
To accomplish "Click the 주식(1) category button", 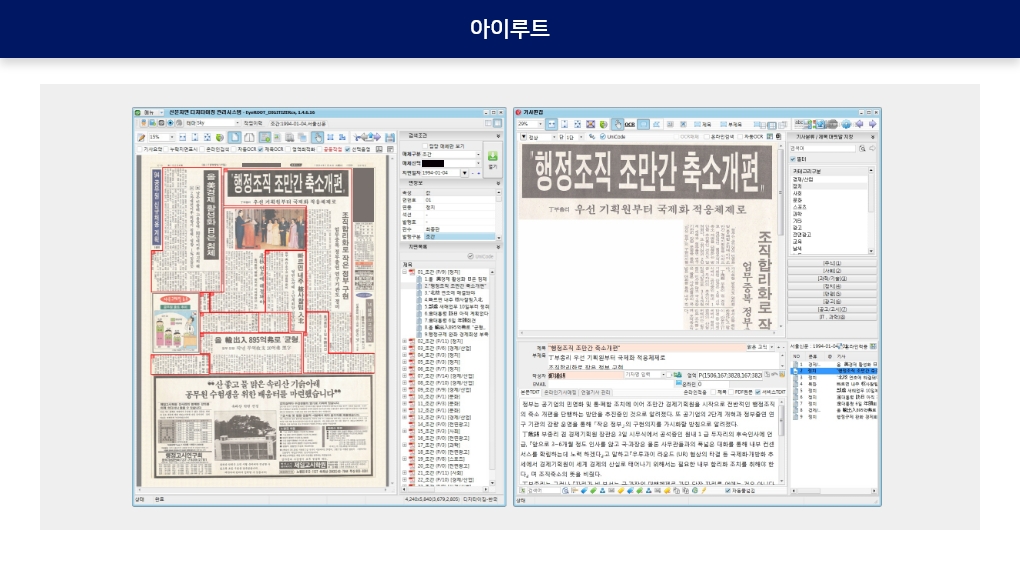I will [x=832, y=263].
